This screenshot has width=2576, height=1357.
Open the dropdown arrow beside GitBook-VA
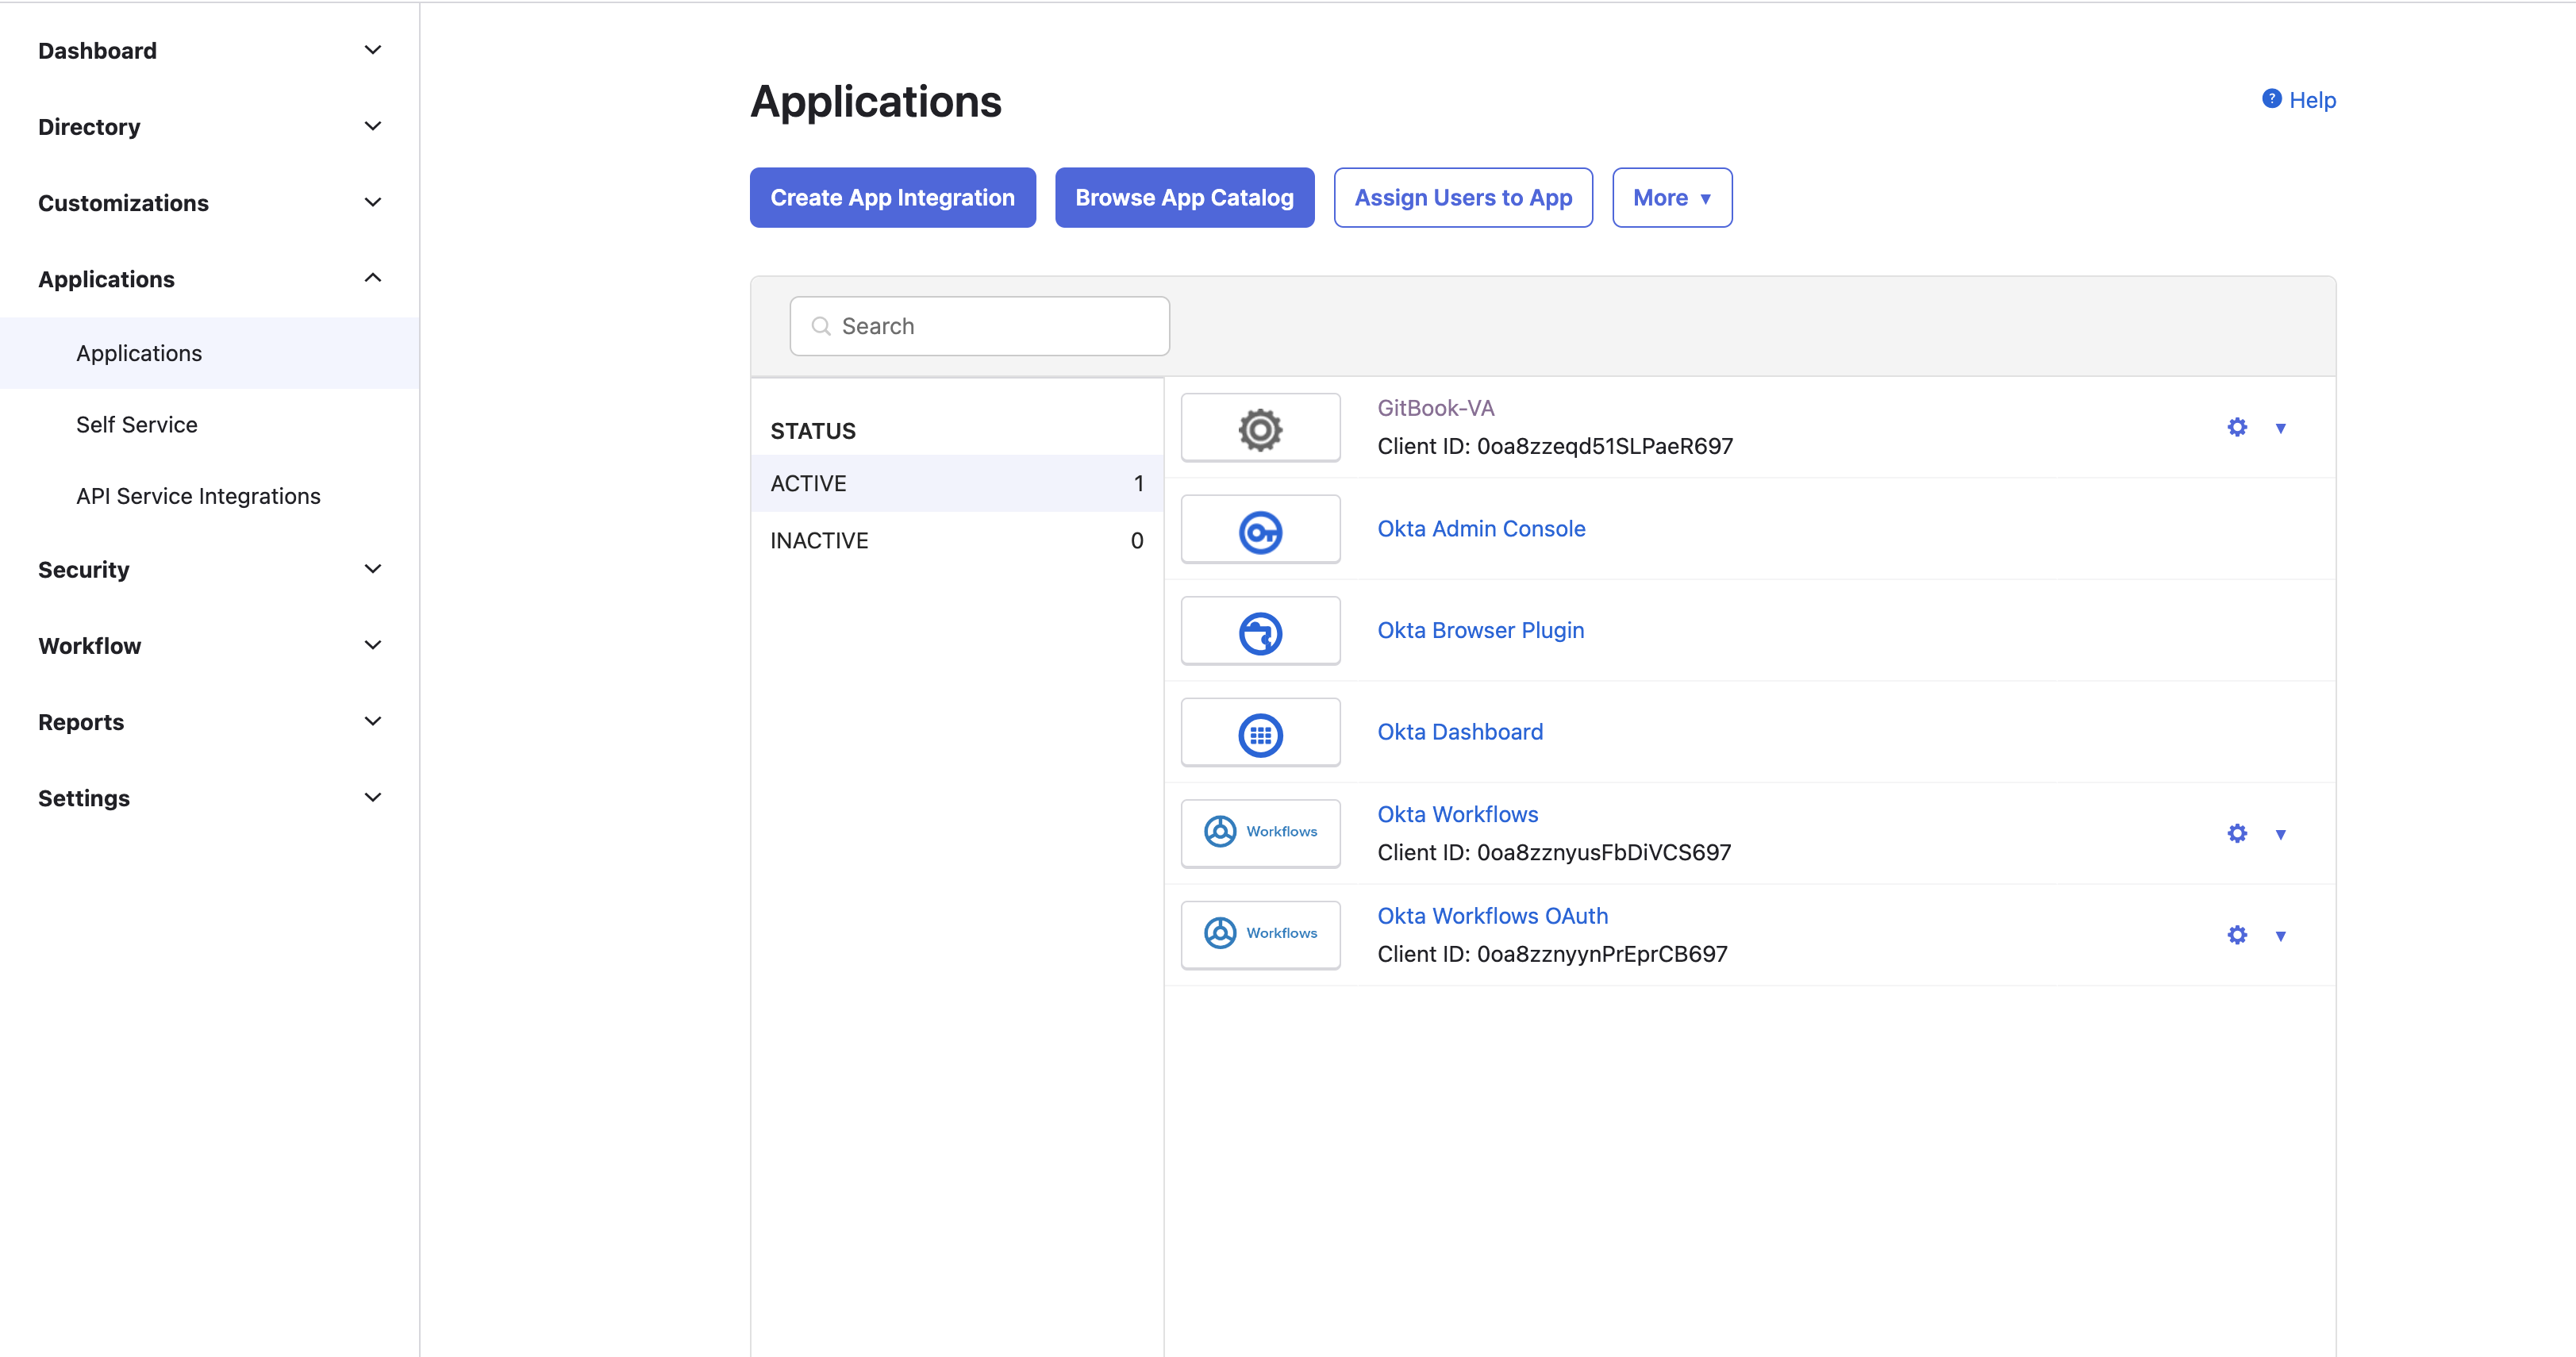click(x=2281, y=427)
